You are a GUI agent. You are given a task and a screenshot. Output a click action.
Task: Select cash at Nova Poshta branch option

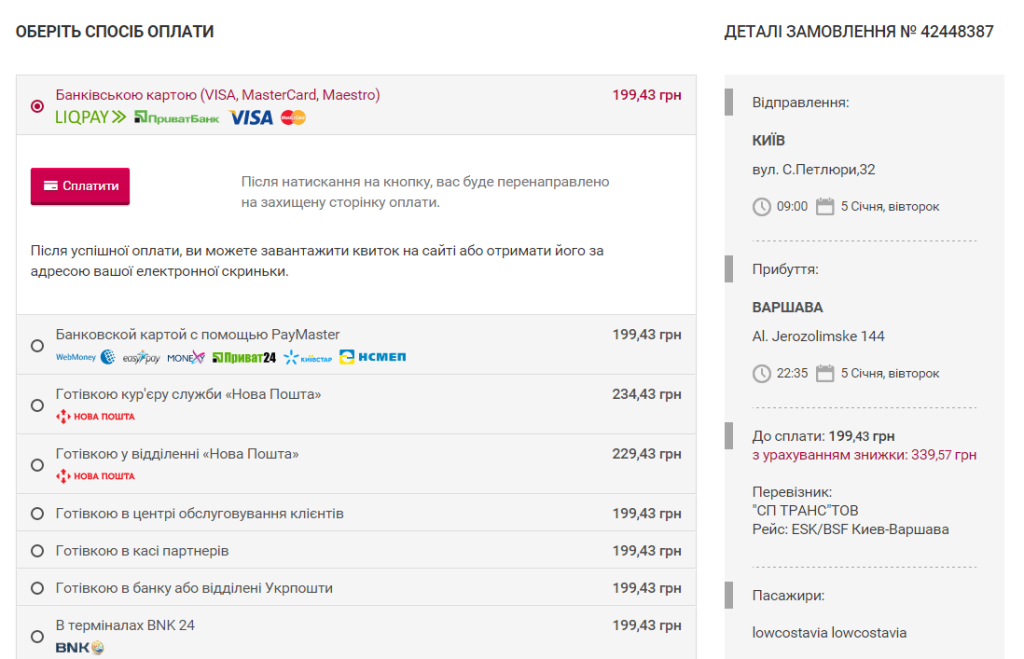(37, 464)
